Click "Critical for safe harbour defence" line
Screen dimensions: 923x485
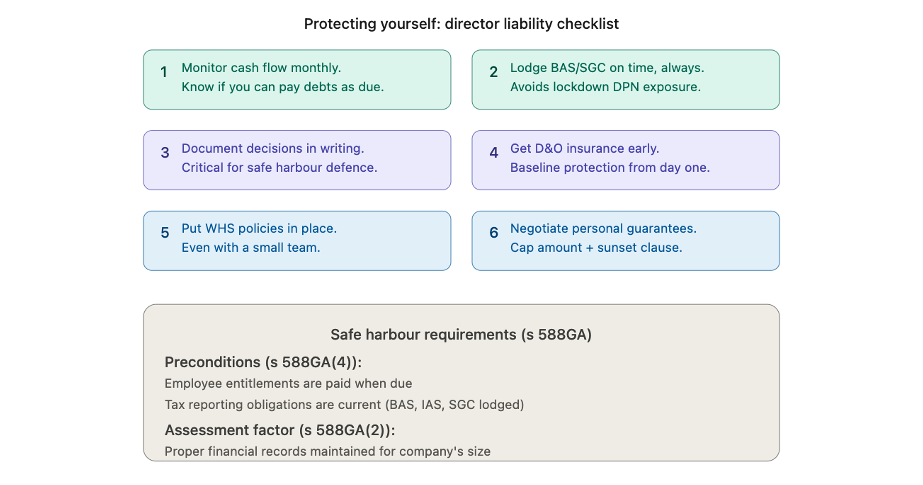tap(279, 168)
